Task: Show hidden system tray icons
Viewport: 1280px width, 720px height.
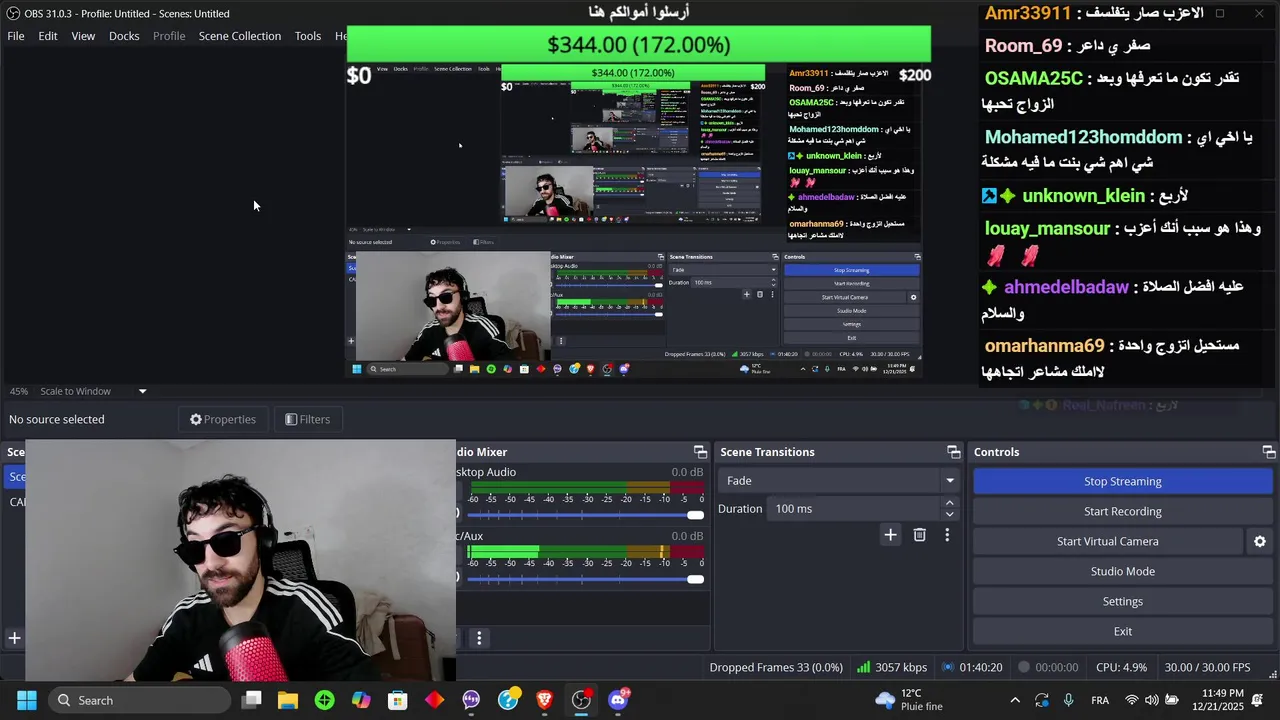Action: (x=1015, y=700)
